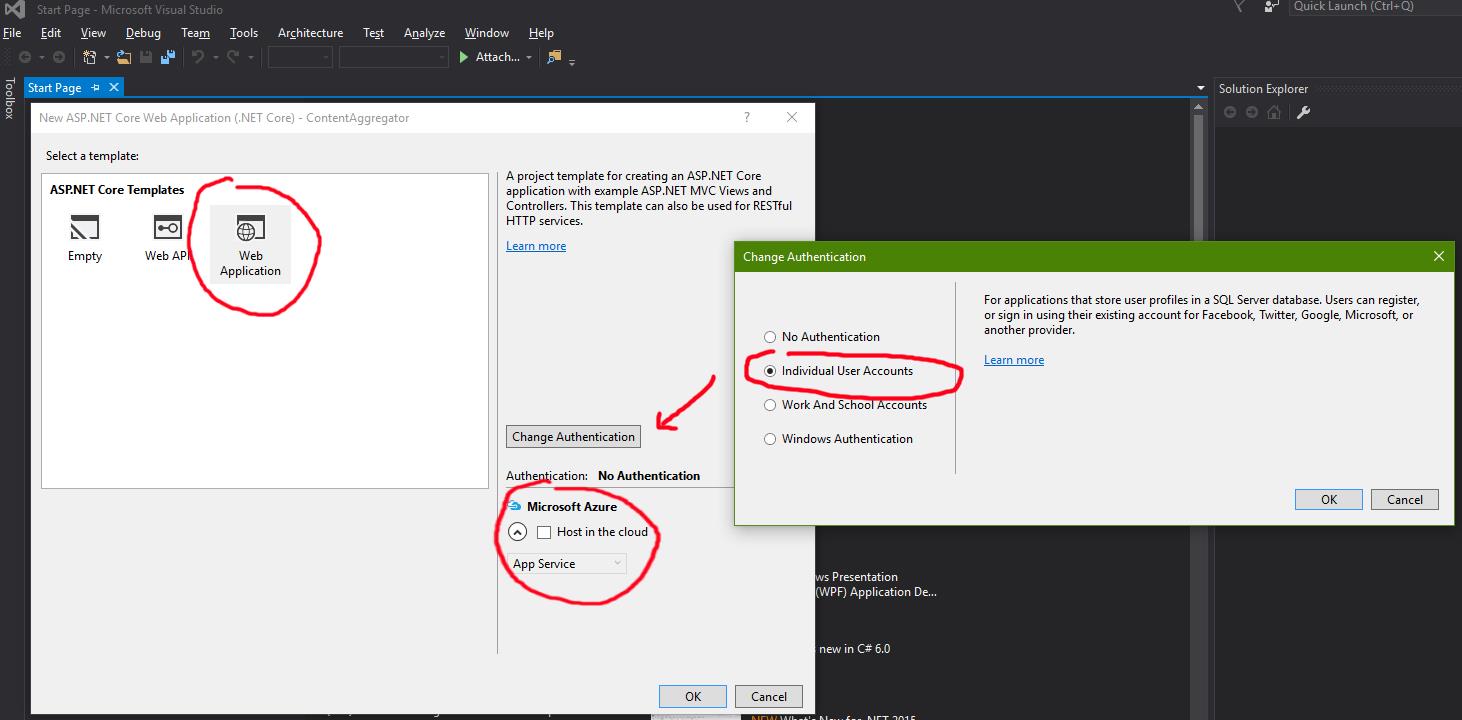
Task: Open Solution Explorer Properties wrench
Action: (x=1303, y=113)
